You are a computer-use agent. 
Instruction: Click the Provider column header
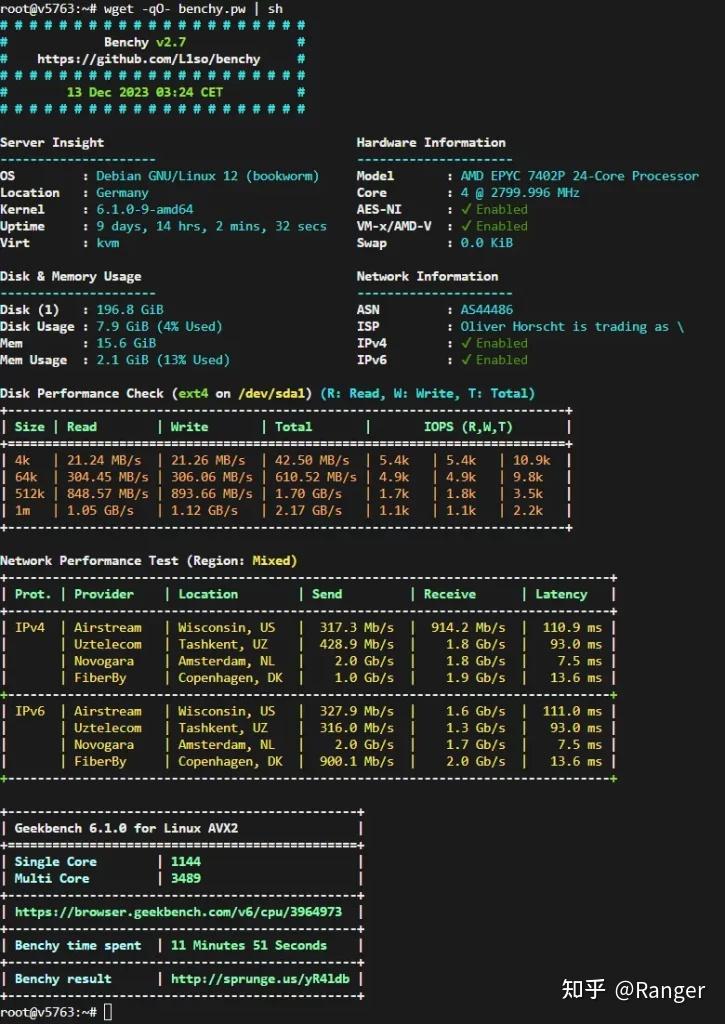coord(104,594)
